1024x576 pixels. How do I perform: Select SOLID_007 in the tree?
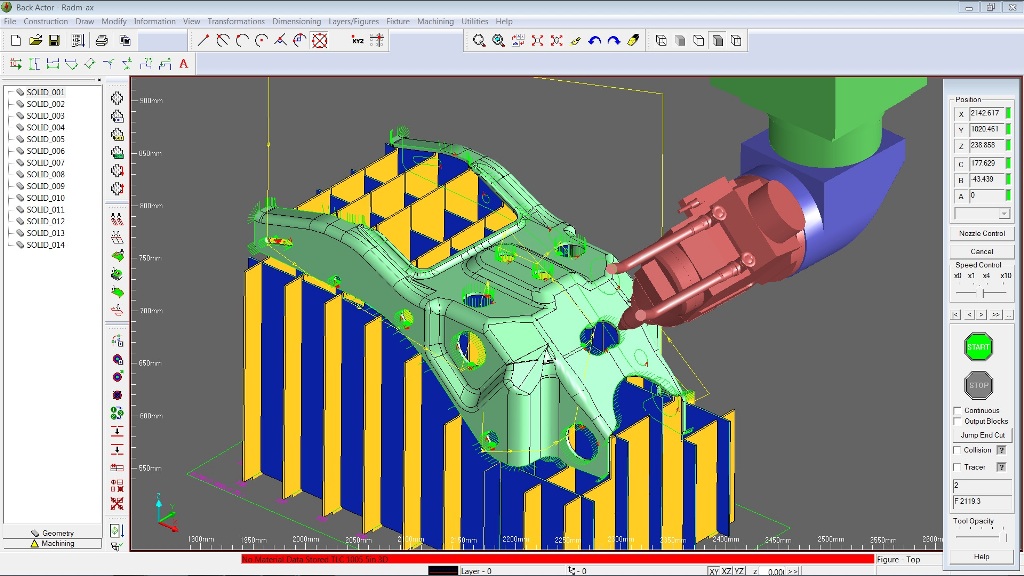(45, 162)
